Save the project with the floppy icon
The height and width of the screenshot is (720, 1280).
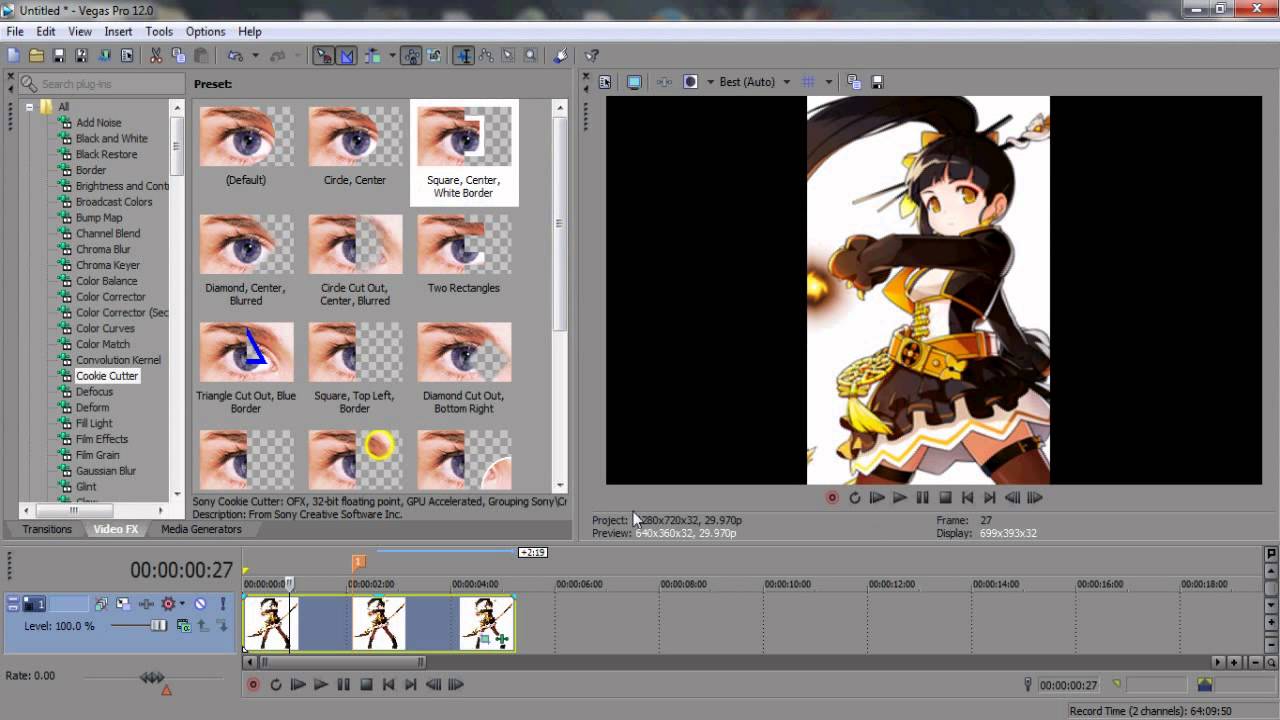point(59,56)
